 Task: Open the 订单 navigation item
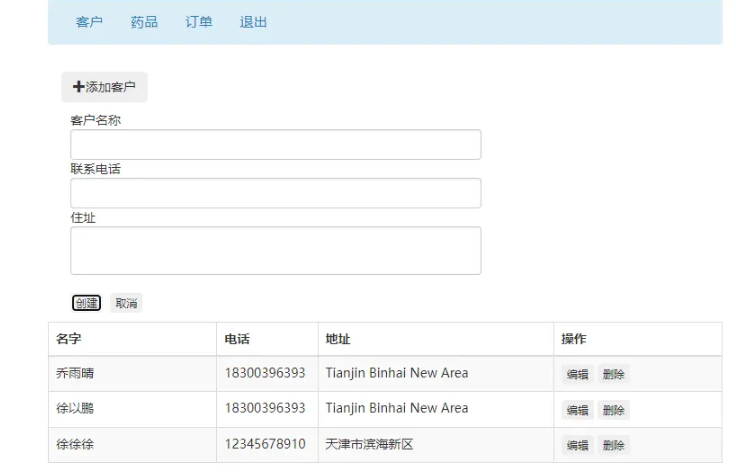[199, 22]
